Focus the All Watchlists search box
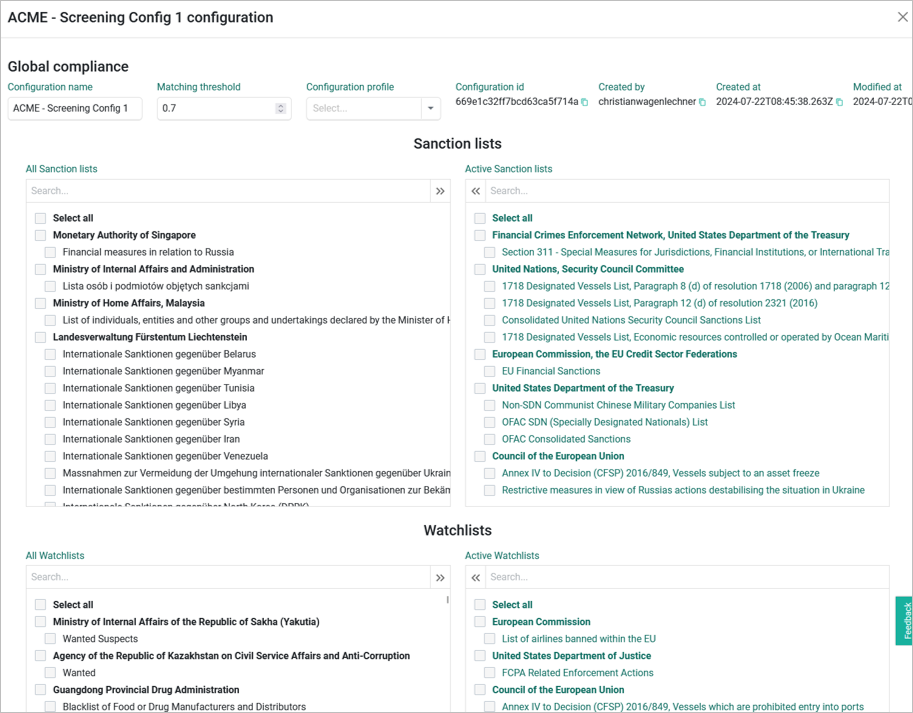This screenshot has height=713, width=913. [x=228, y=577]
